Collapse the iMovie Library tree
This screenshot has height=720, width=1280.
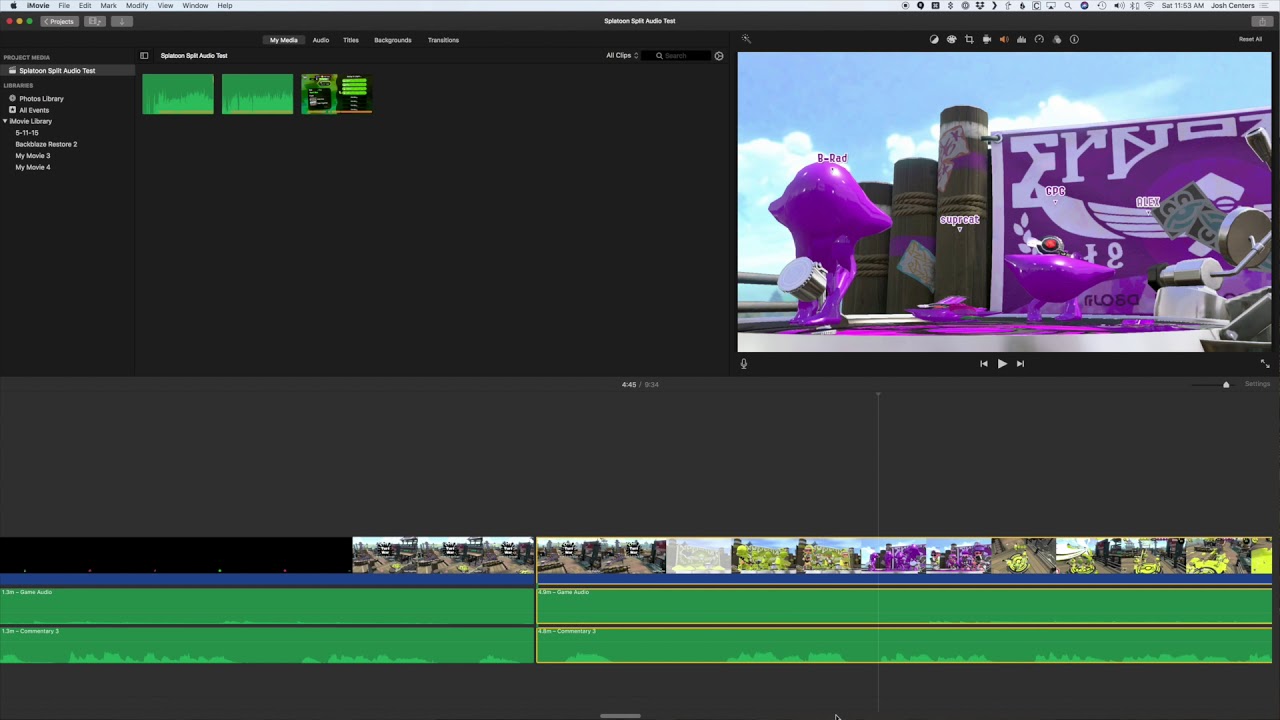pyautogui.click(x=5, y=121)
